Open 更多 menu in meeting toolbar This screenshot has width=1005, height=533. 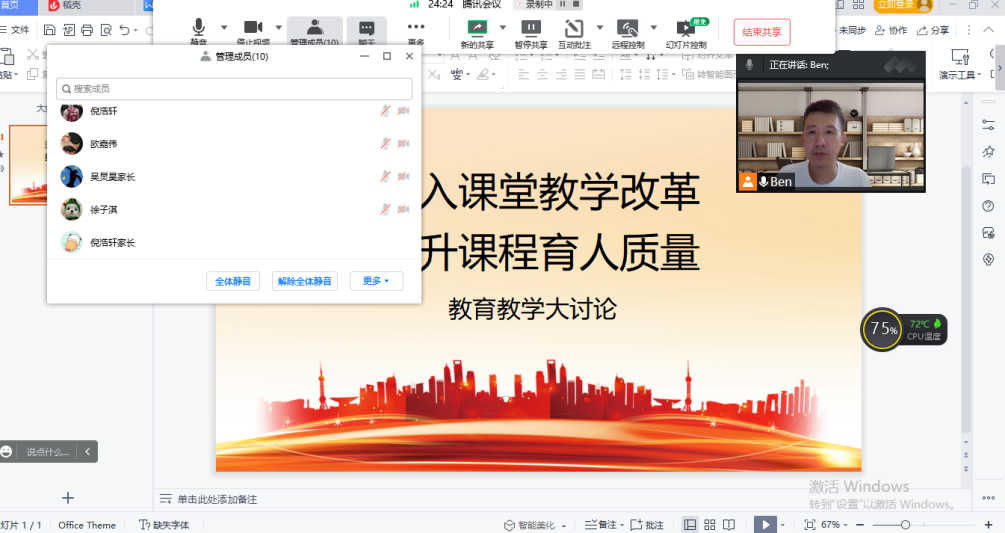(416, 30)
